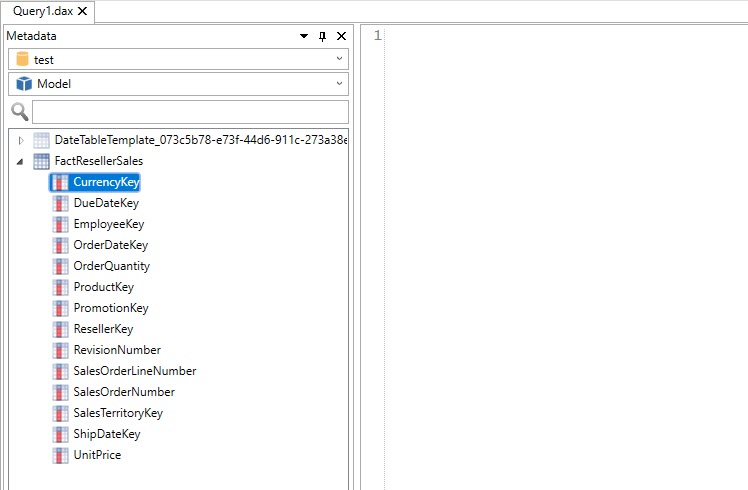Close the Query1.dax tab

click(x=83, y=12)
